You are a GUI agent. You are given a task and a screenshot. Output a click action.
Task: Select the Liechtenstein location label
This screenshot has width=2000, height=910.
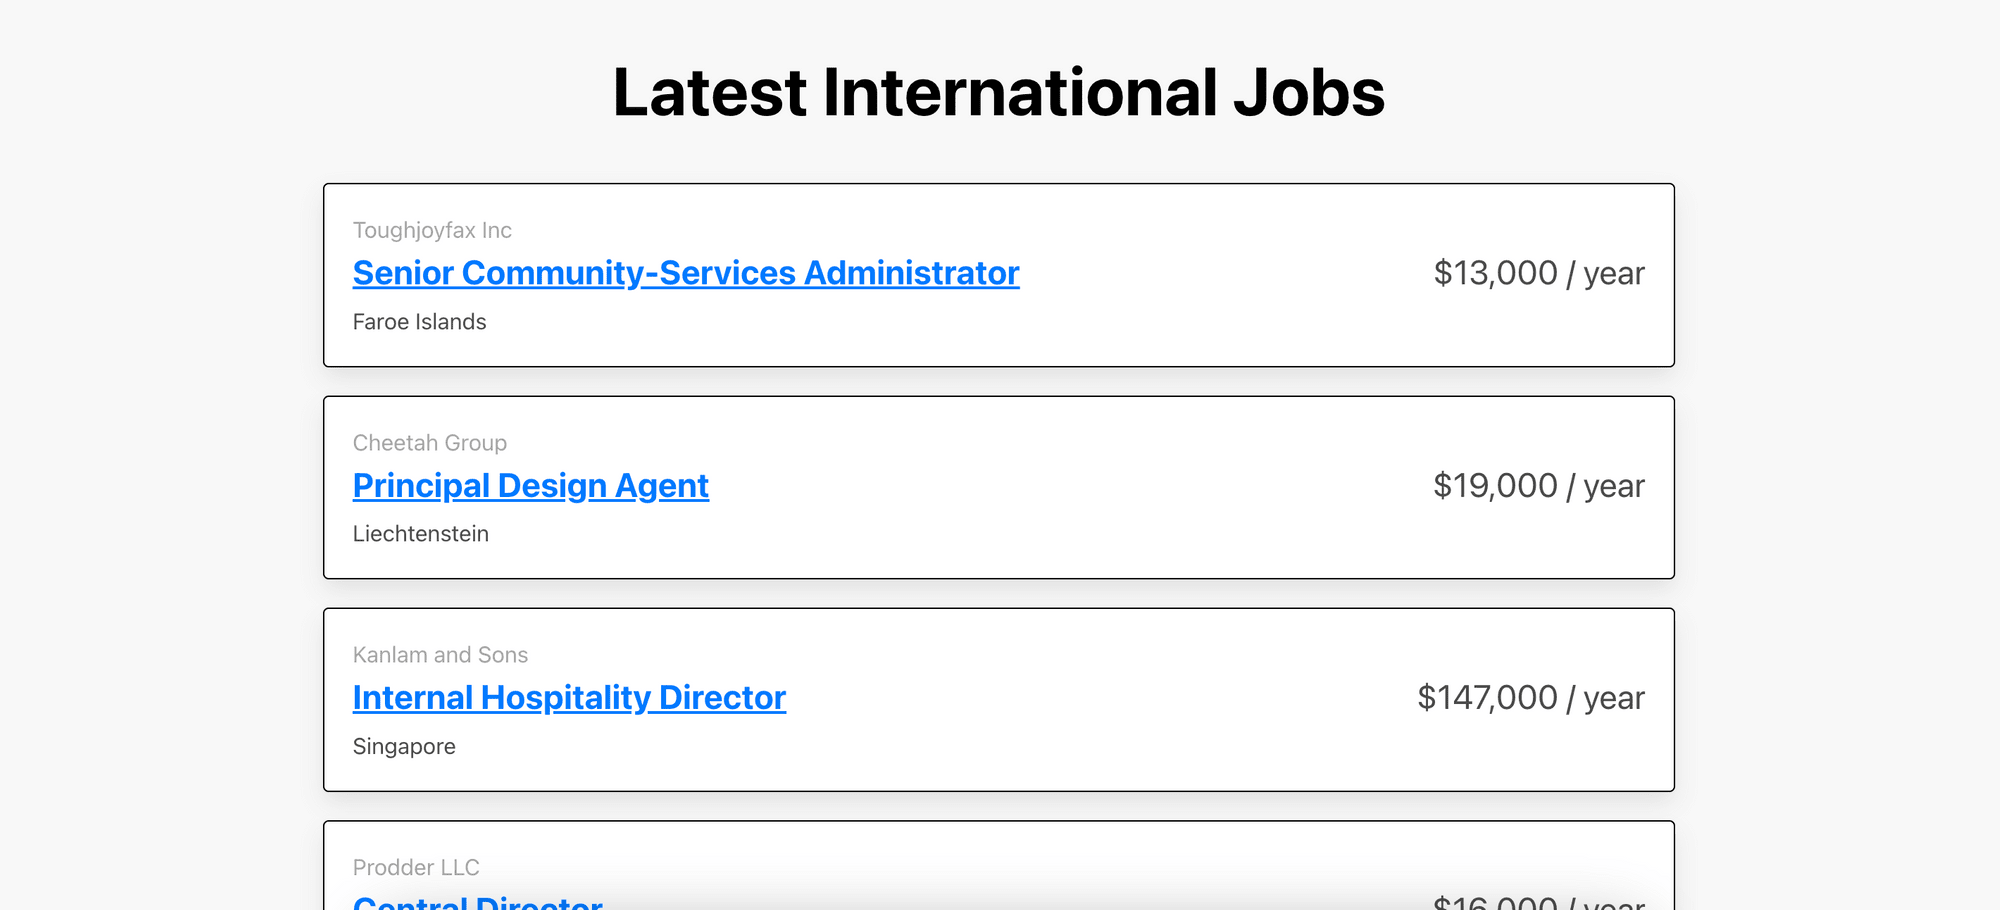pyautogui.click(x=420, y=534)
